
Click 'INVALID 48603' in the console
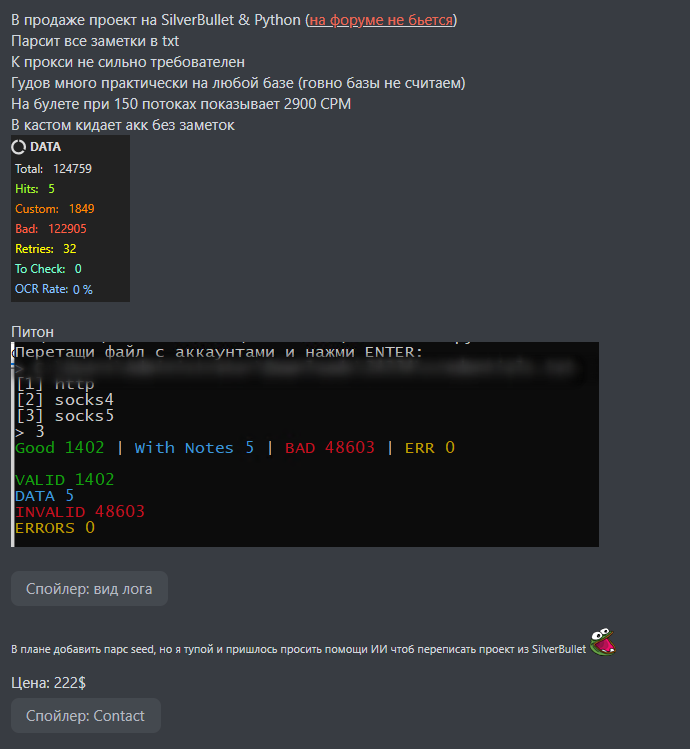coord(80,512)
